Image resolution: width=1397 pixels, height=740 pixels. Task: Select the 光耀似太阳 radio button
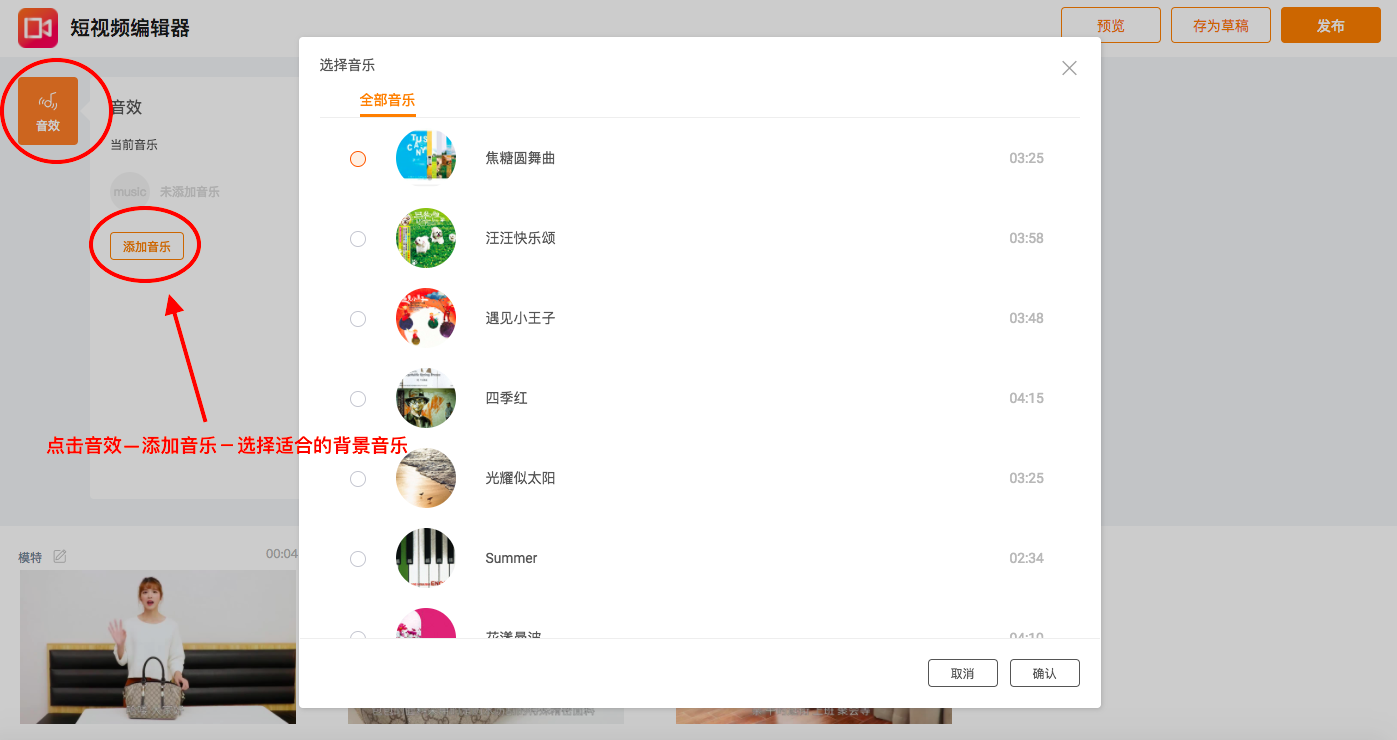(358, 479)
